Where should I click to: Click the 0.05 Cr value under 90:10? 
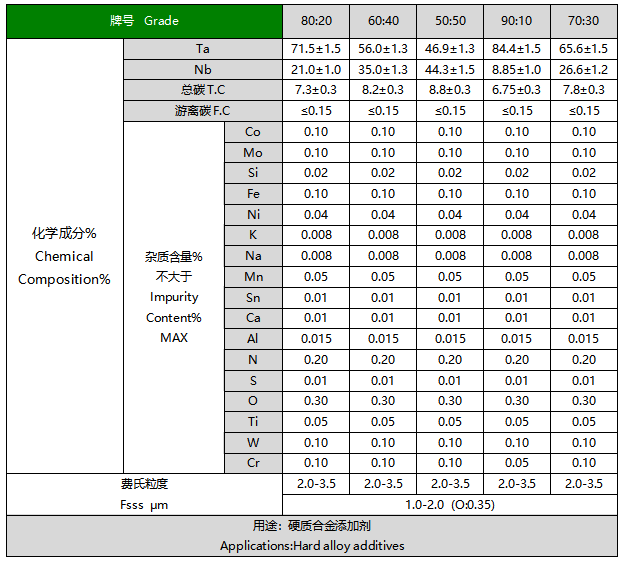click(x=517, y=463)
